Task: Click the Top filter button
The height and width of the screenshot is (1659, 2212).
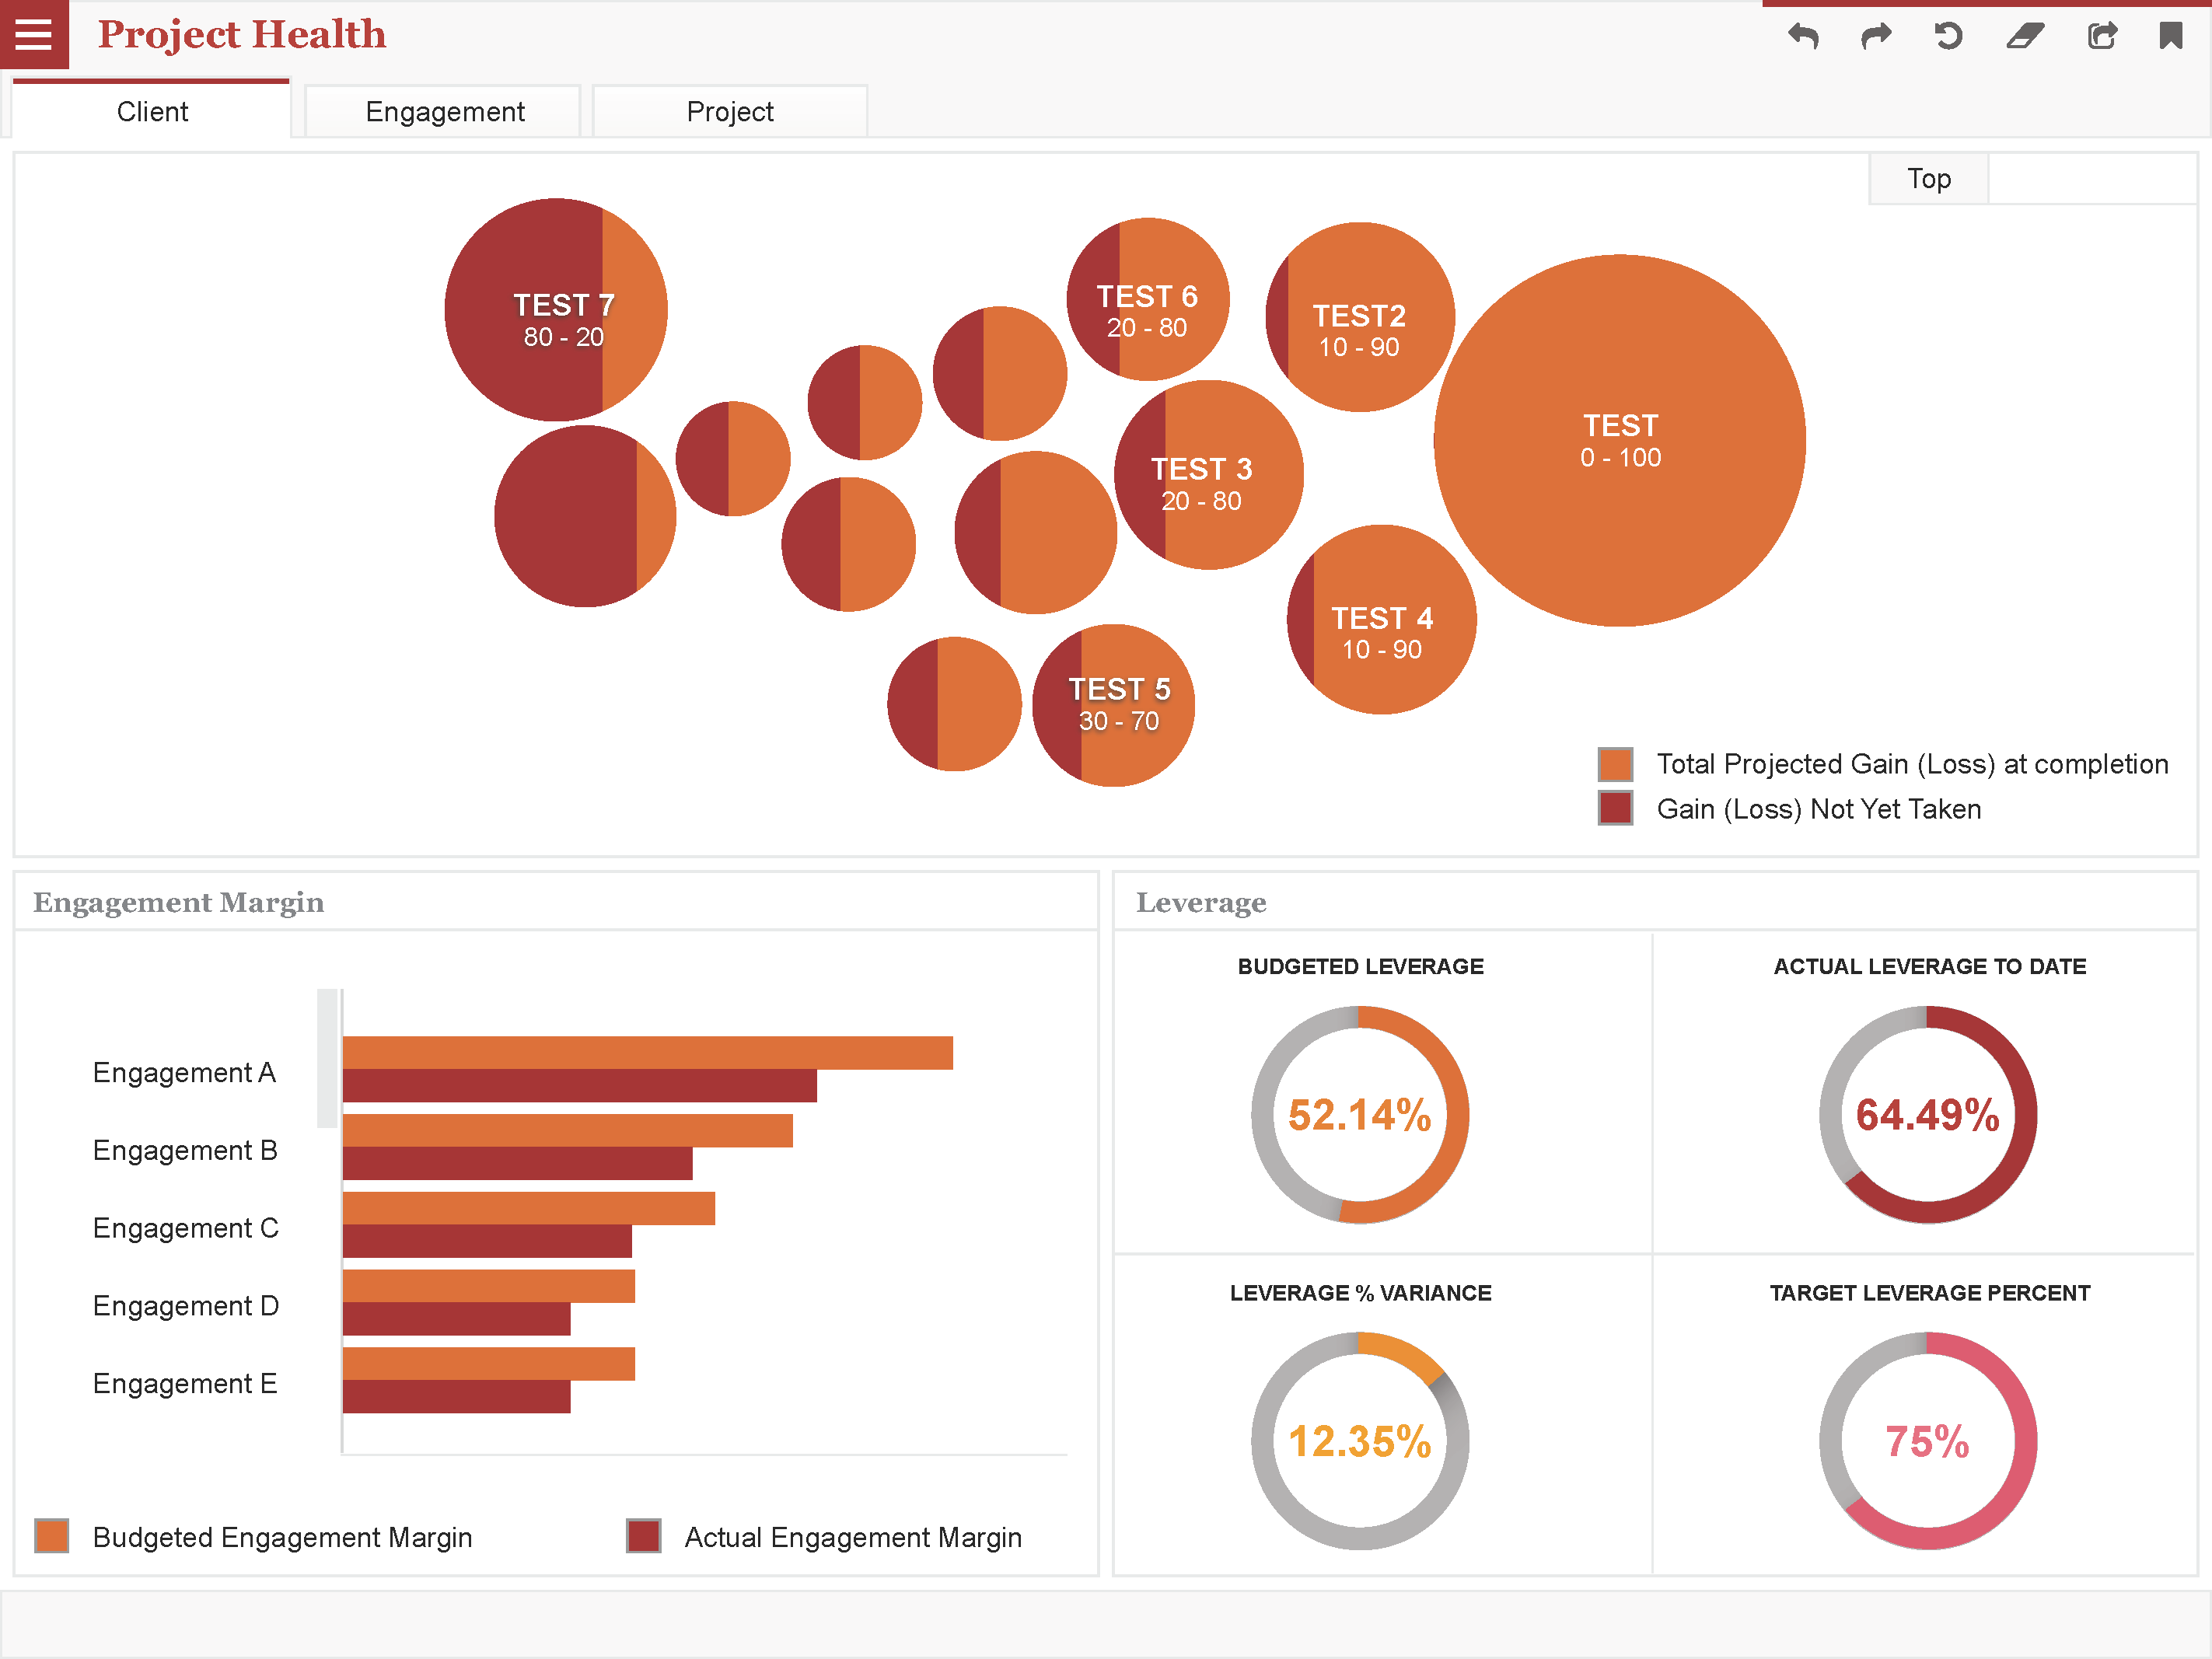Action: 1928,179
